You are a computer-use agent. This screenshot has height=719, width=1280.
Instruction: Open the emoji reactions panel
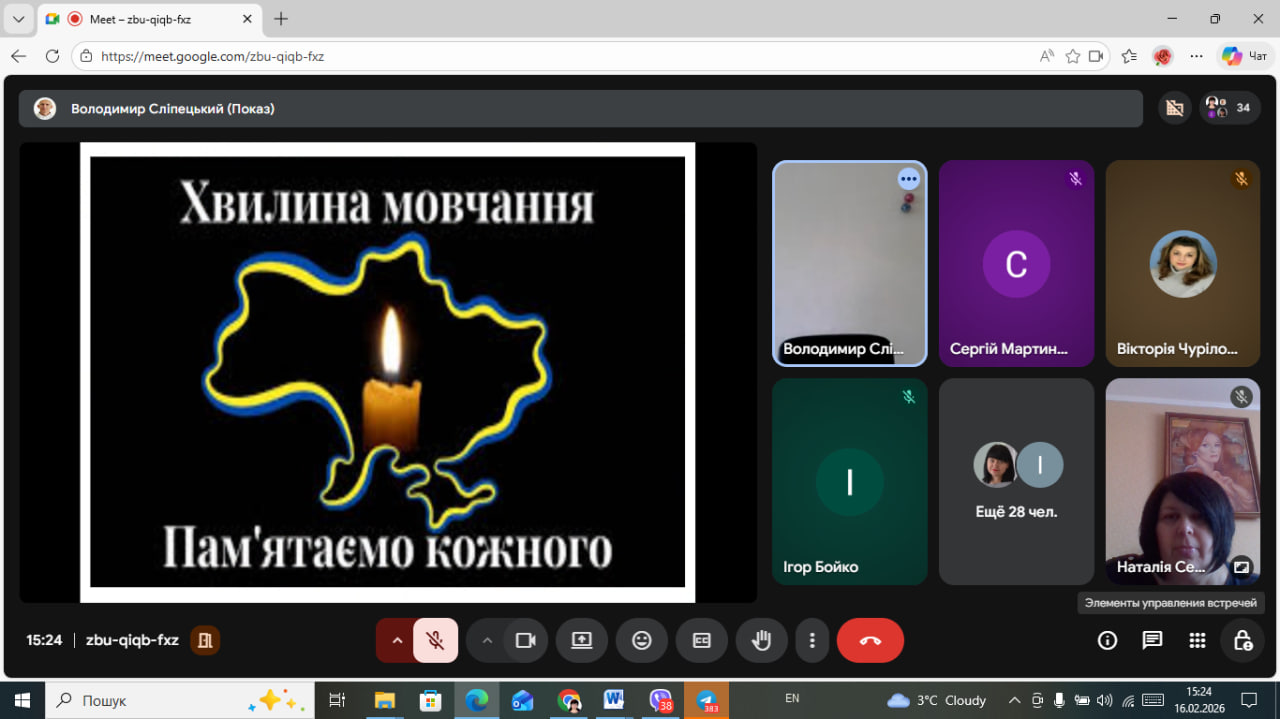tap(642, 641)
